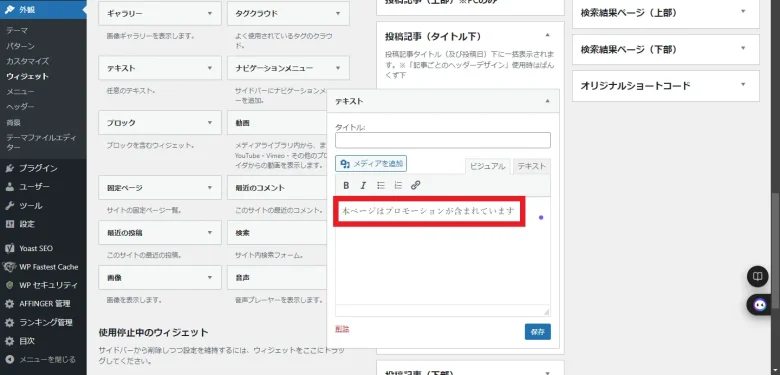Click the メディアを追加 button
Screen dimensions: 780x375
pos(371,164)
